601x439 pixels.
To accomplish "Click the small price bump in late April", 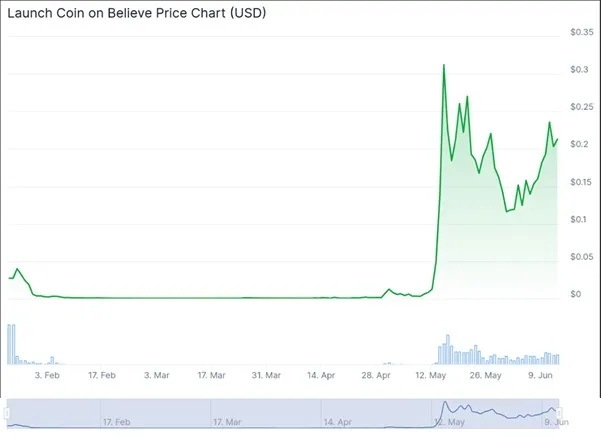I will click(x=391, y=290).
